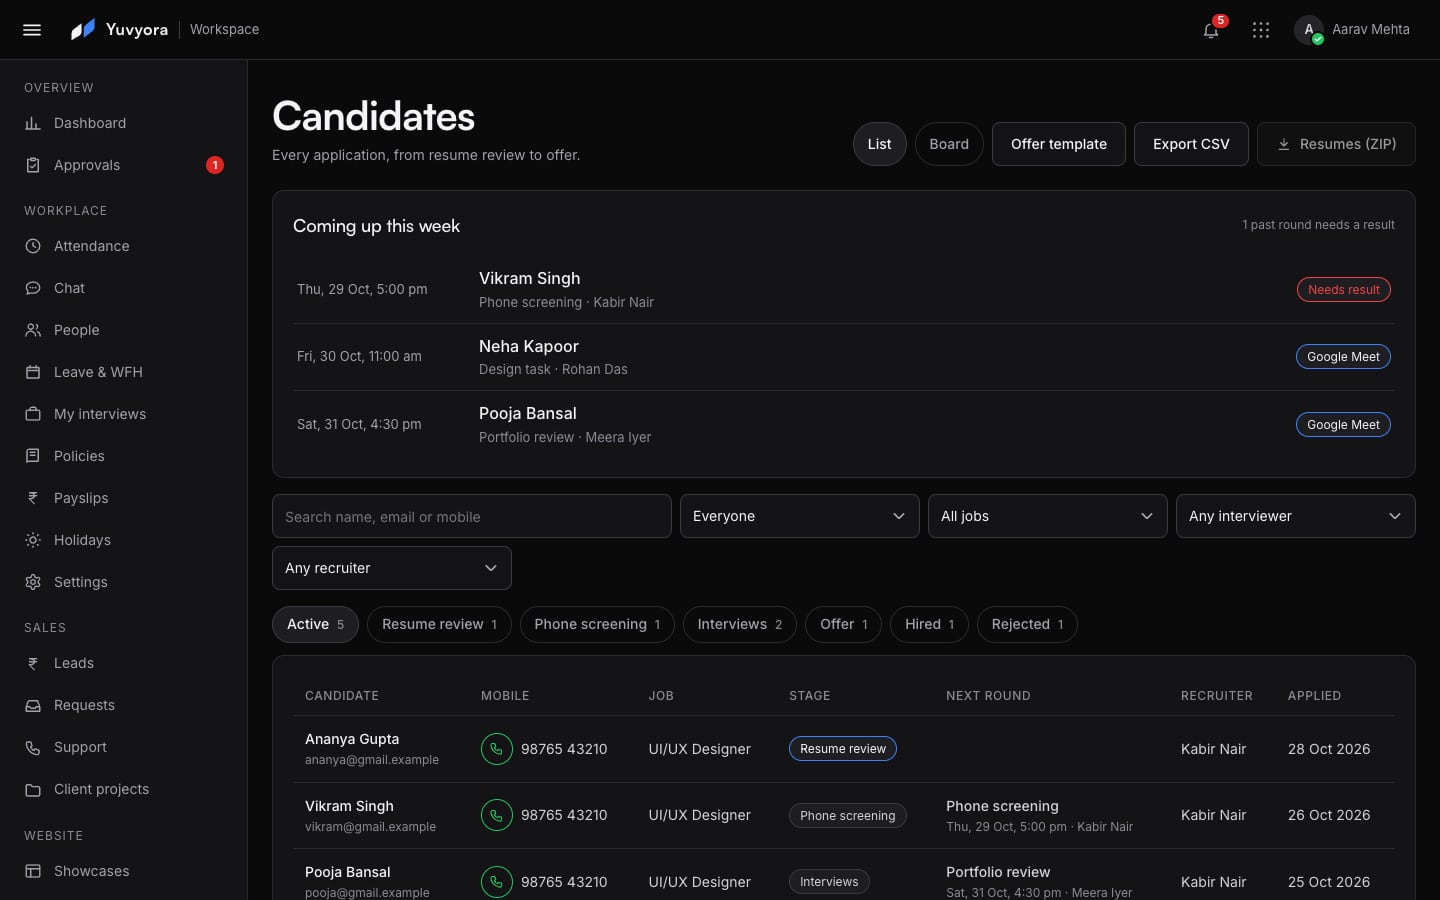Screen dimensions: 1440x900
Task: Filter by the Interviews stage tab
Action: tap(740, 624)
